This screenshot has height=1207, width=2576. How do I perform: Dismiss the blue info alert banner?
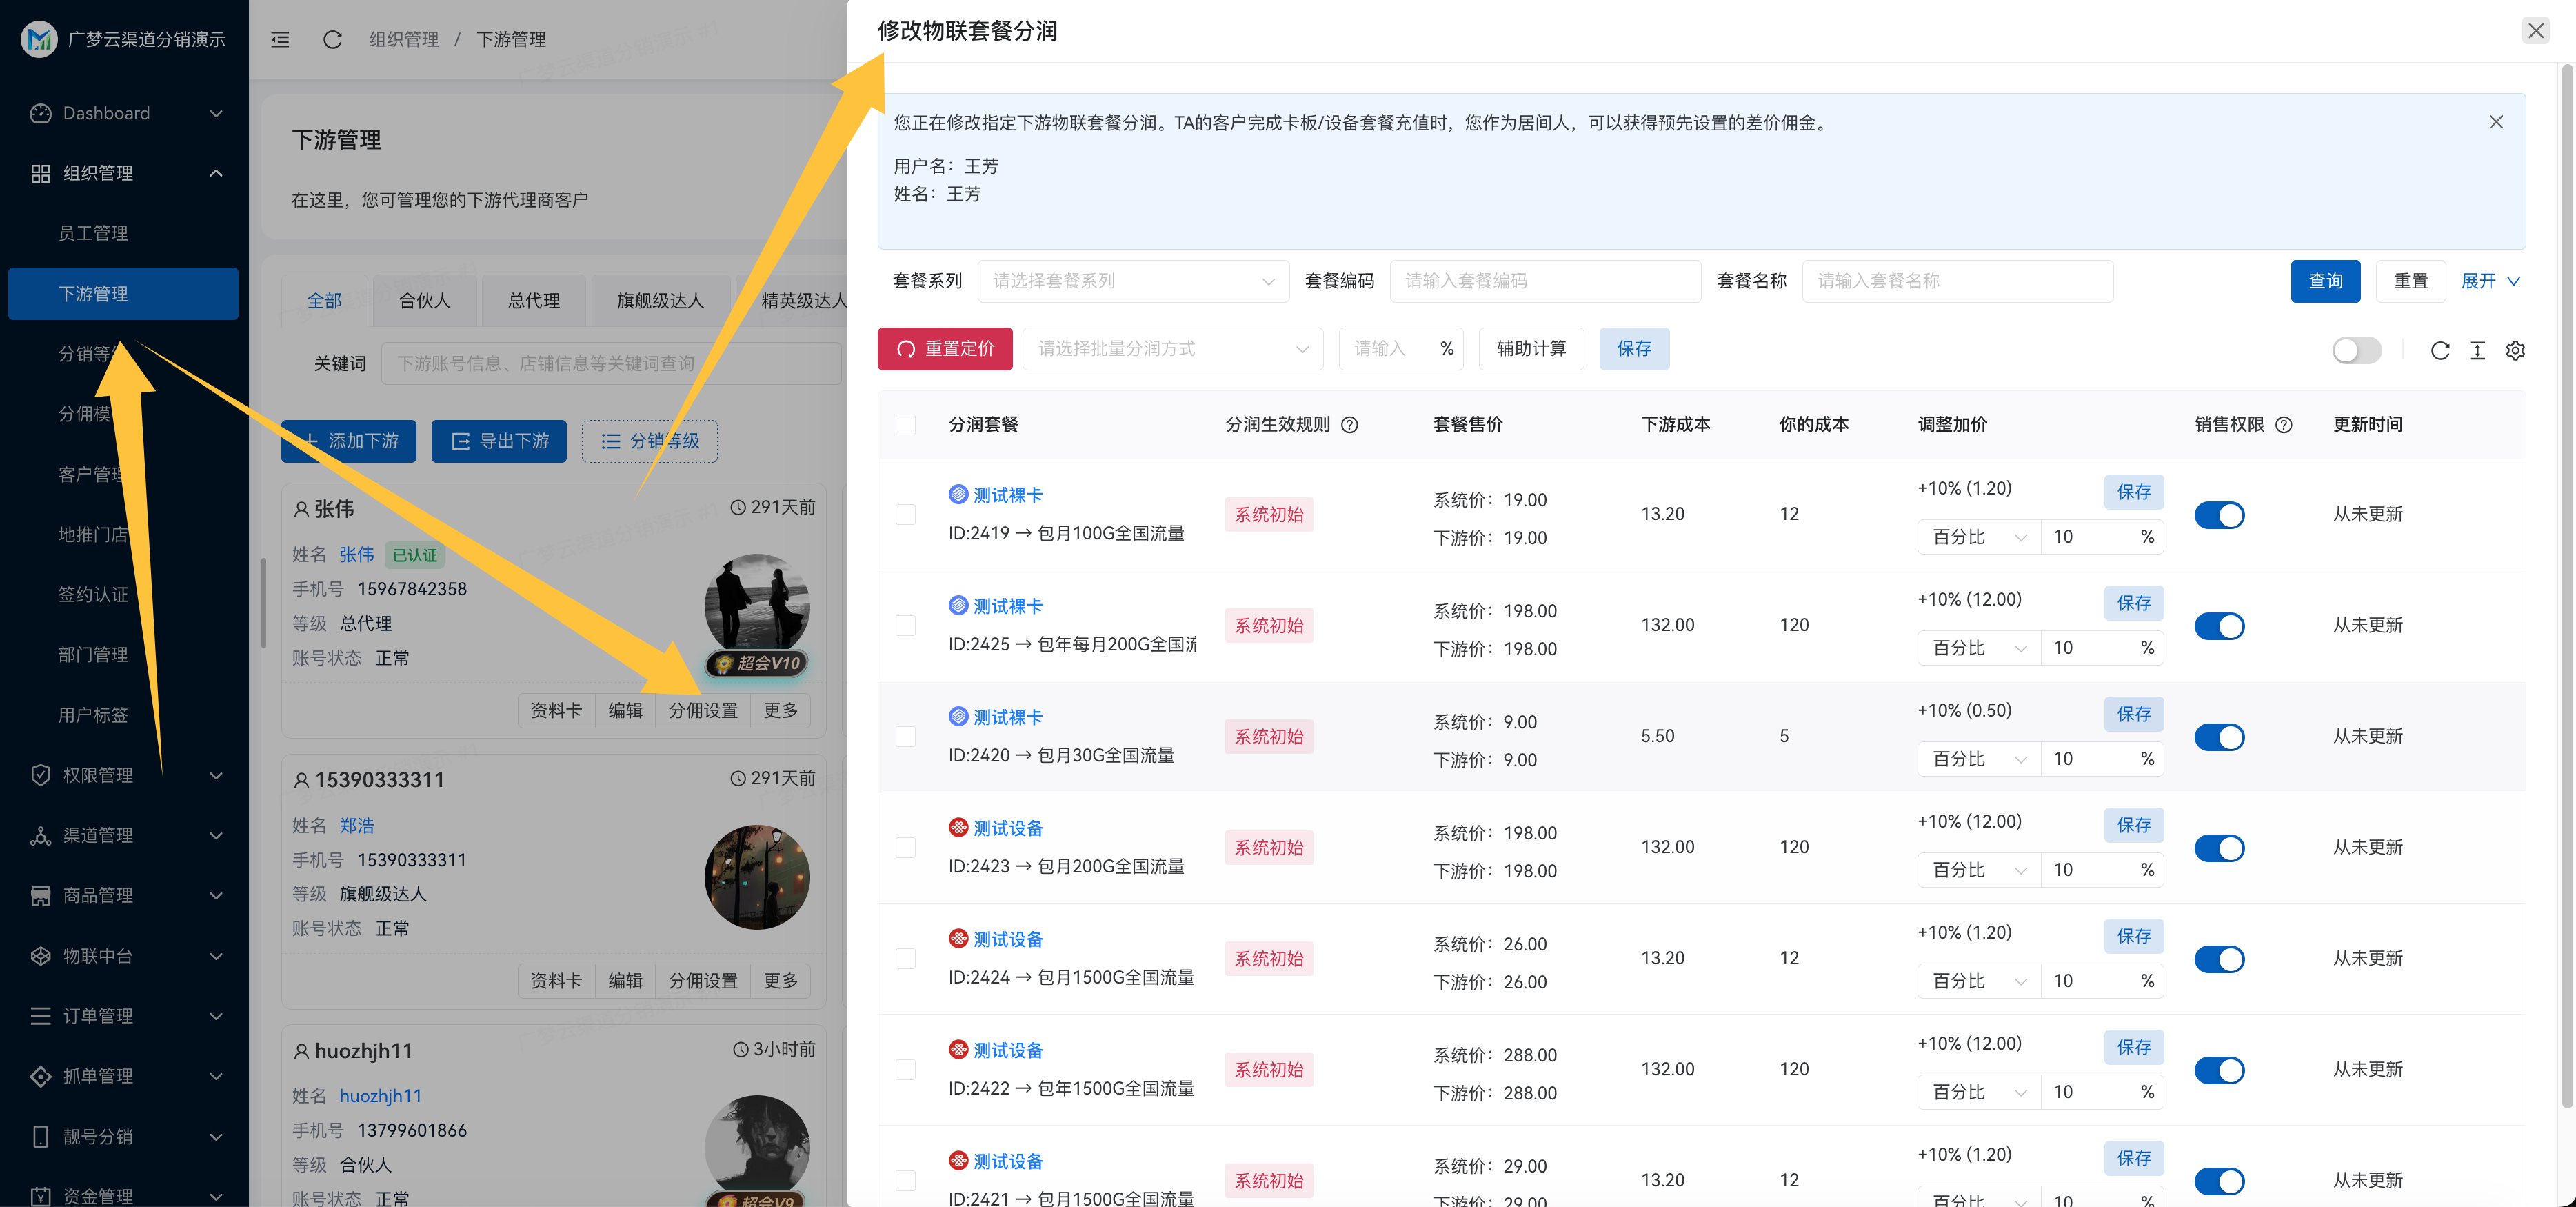(x=2495, y=122)
